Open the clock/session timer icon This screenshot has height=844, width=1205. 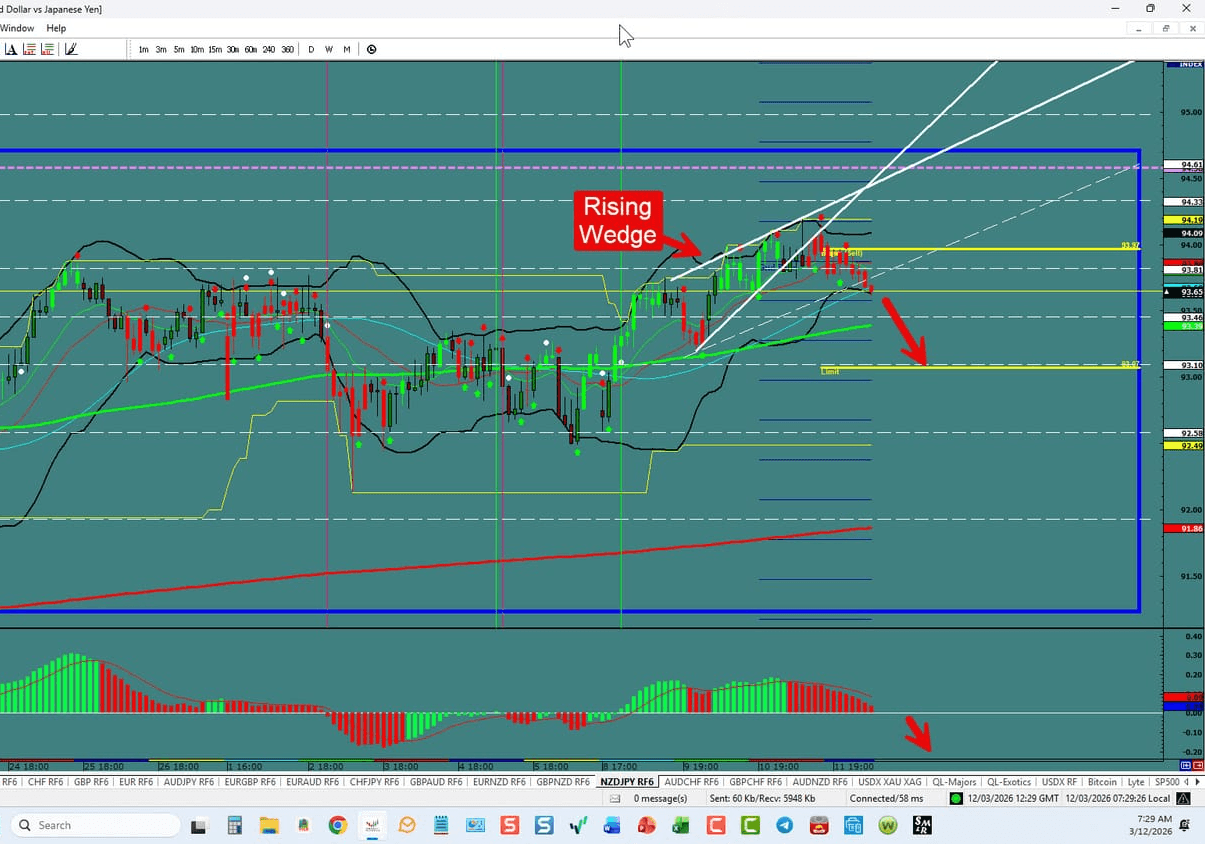[371, 49]
